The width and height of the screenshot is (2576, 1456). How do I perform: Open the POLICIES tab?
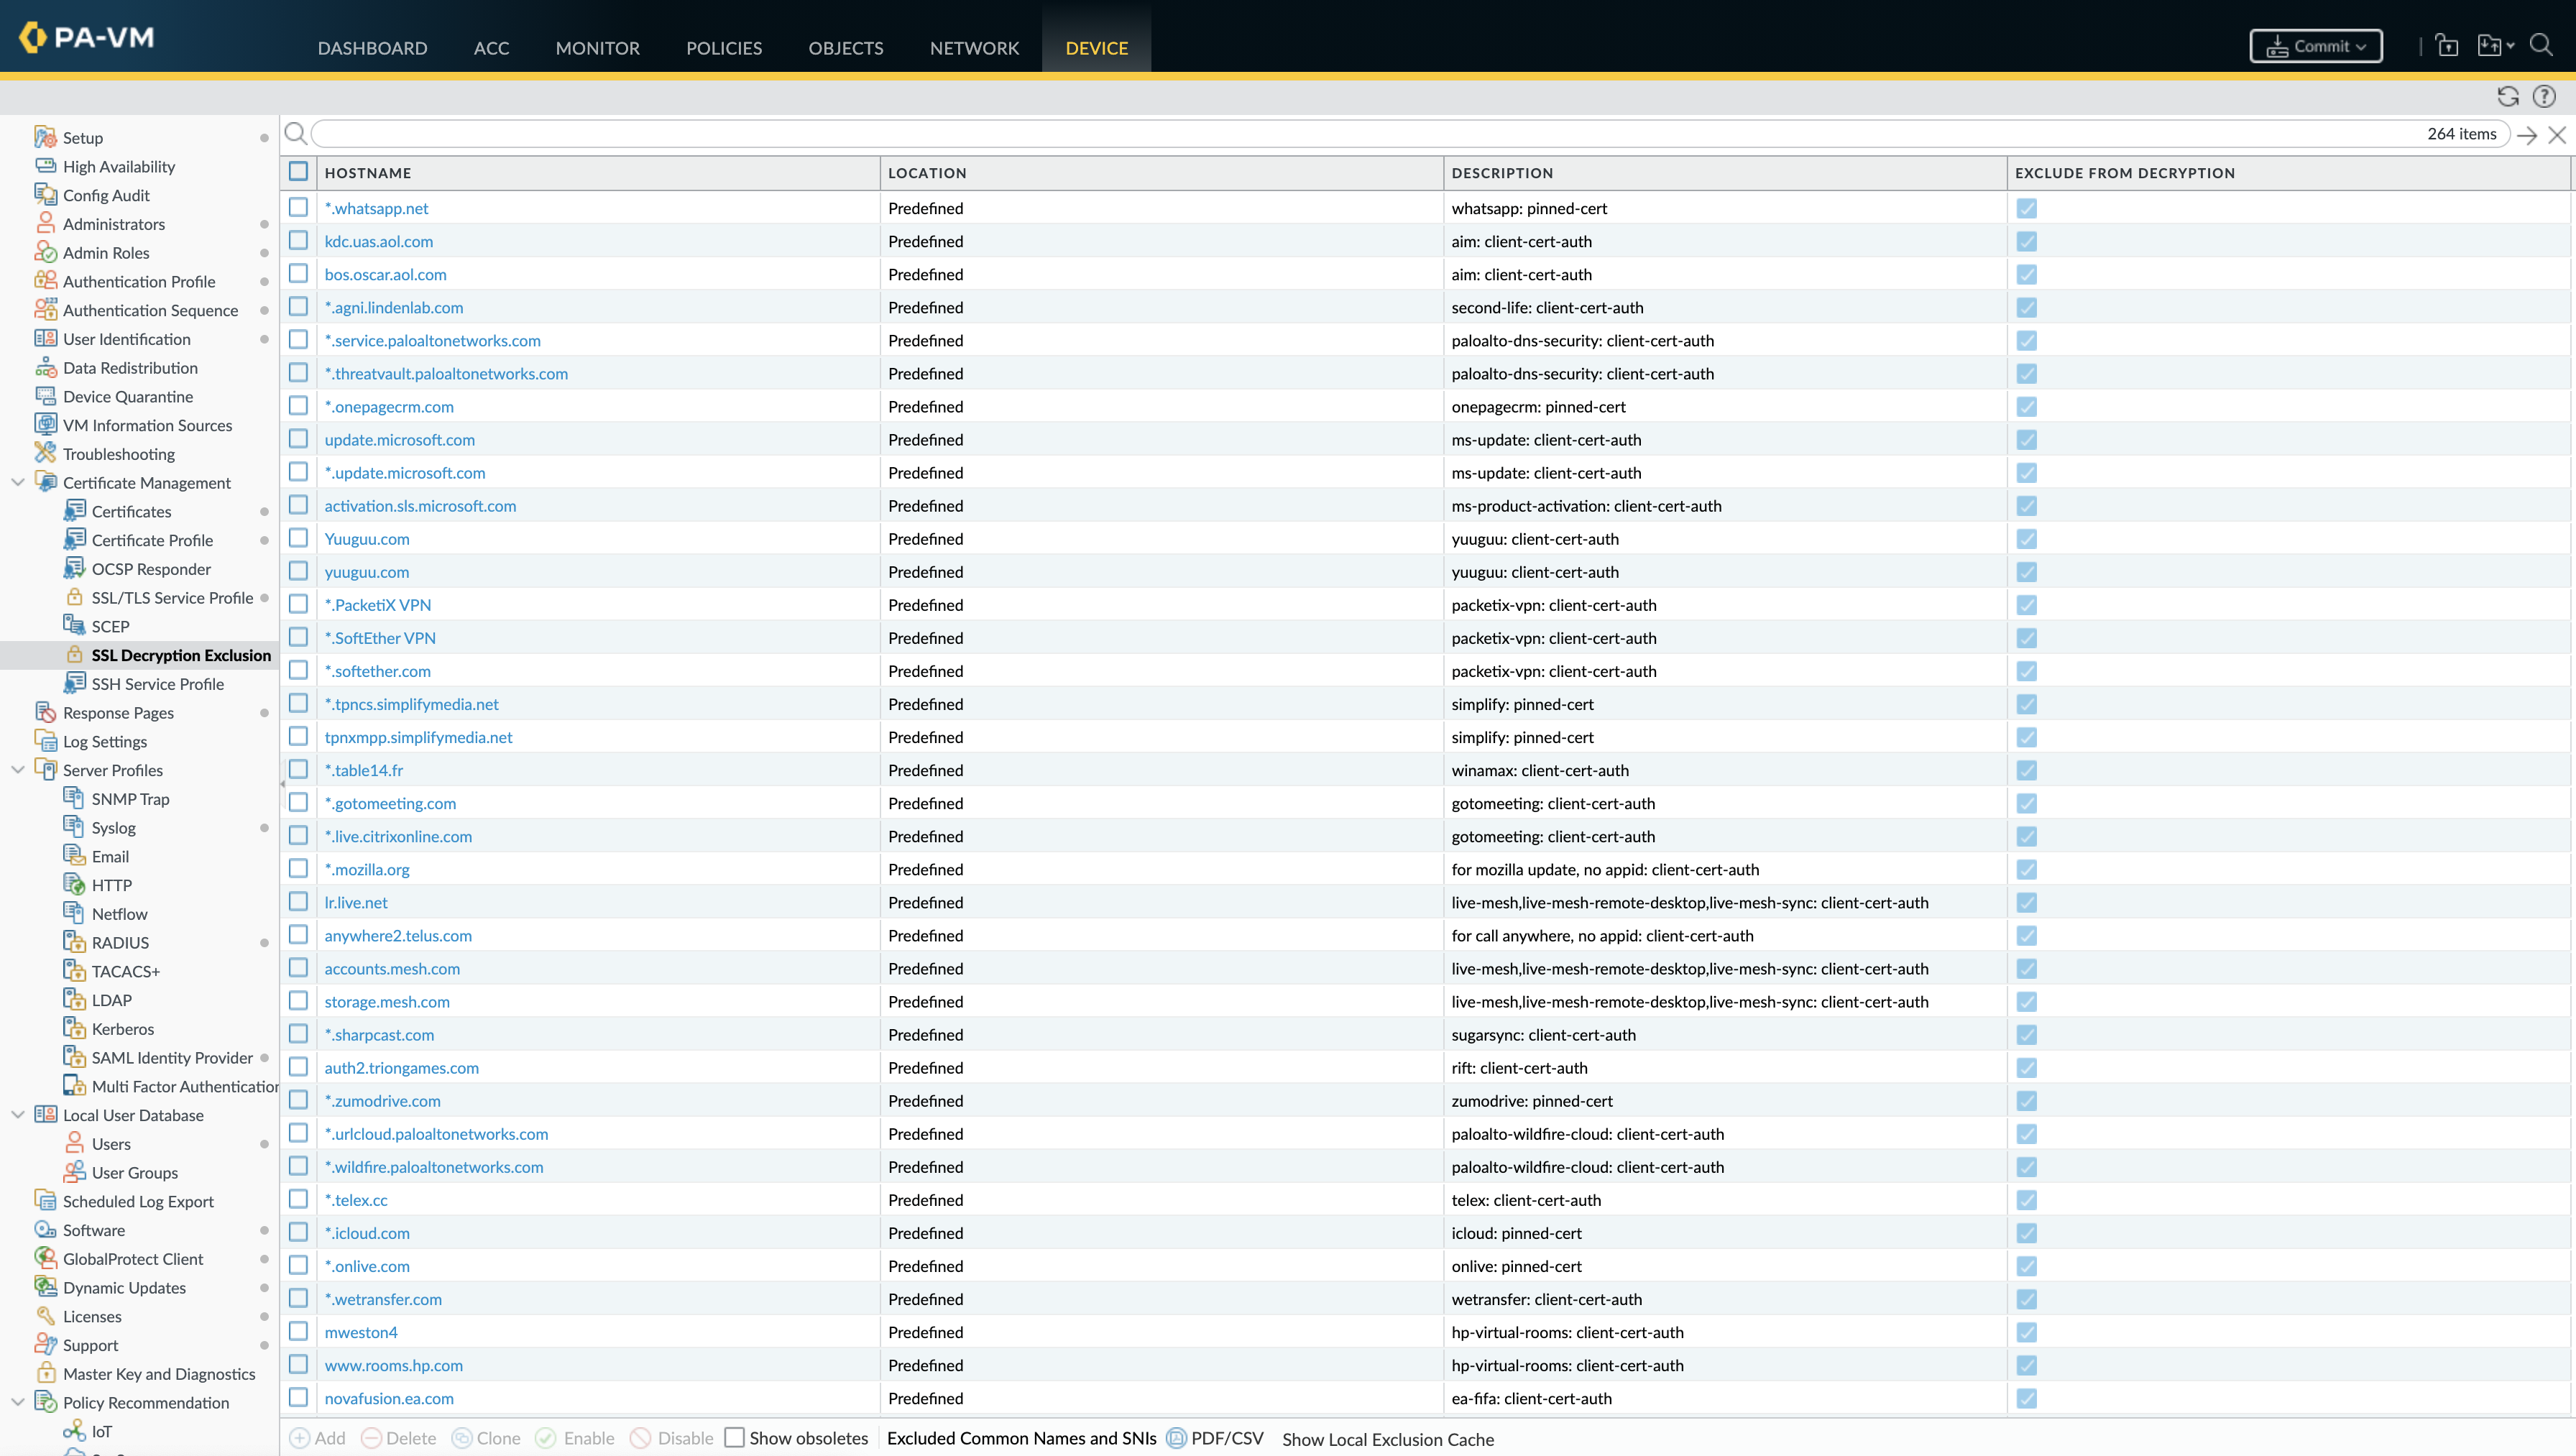tap(724, 48)
